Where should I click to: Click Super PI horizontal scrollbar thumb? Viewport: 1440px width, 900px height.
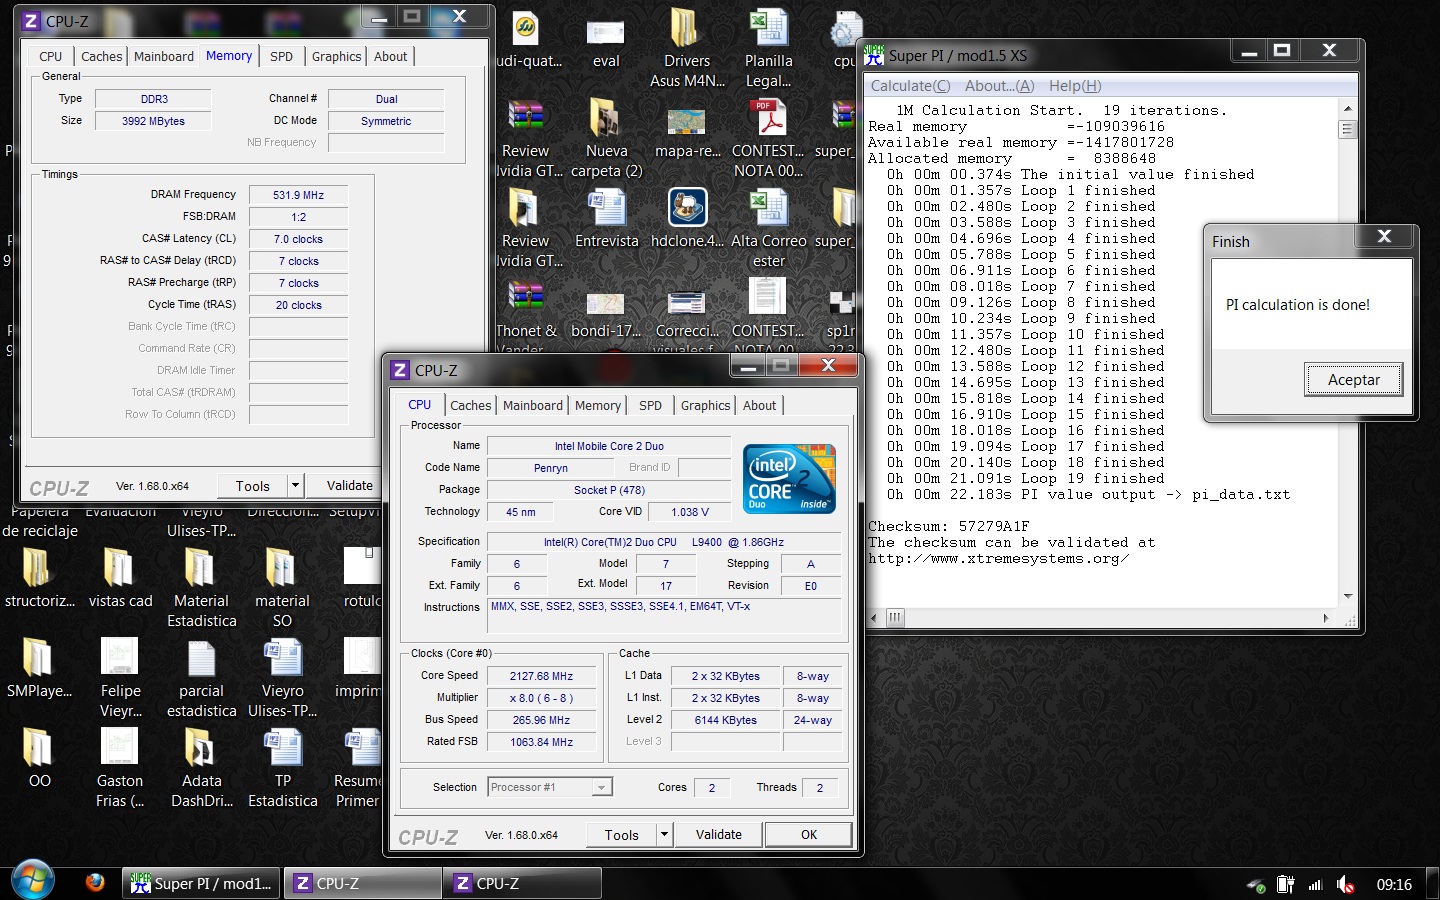(x=895, y=618)
